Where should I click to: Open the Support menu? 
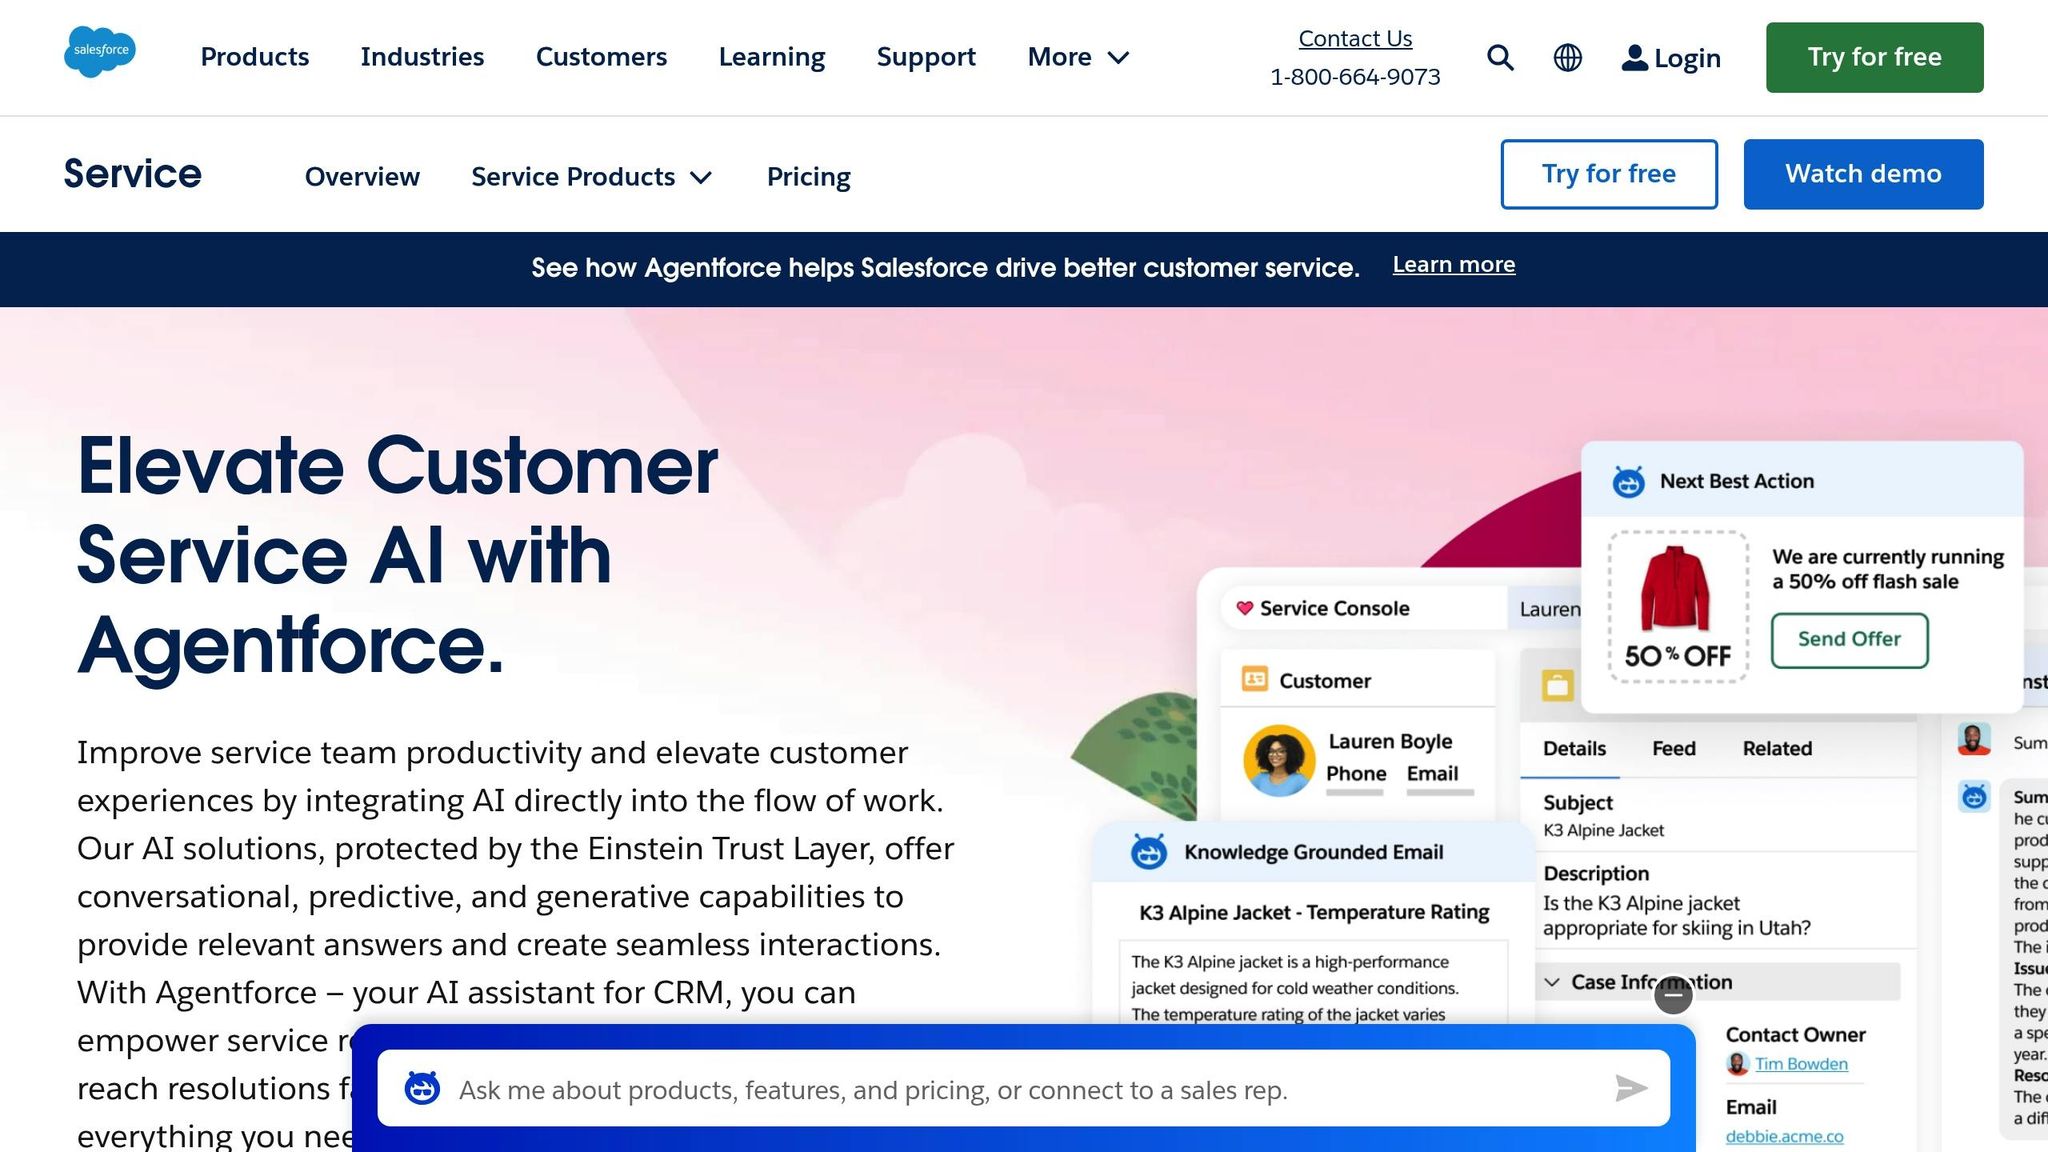(926, 57)
